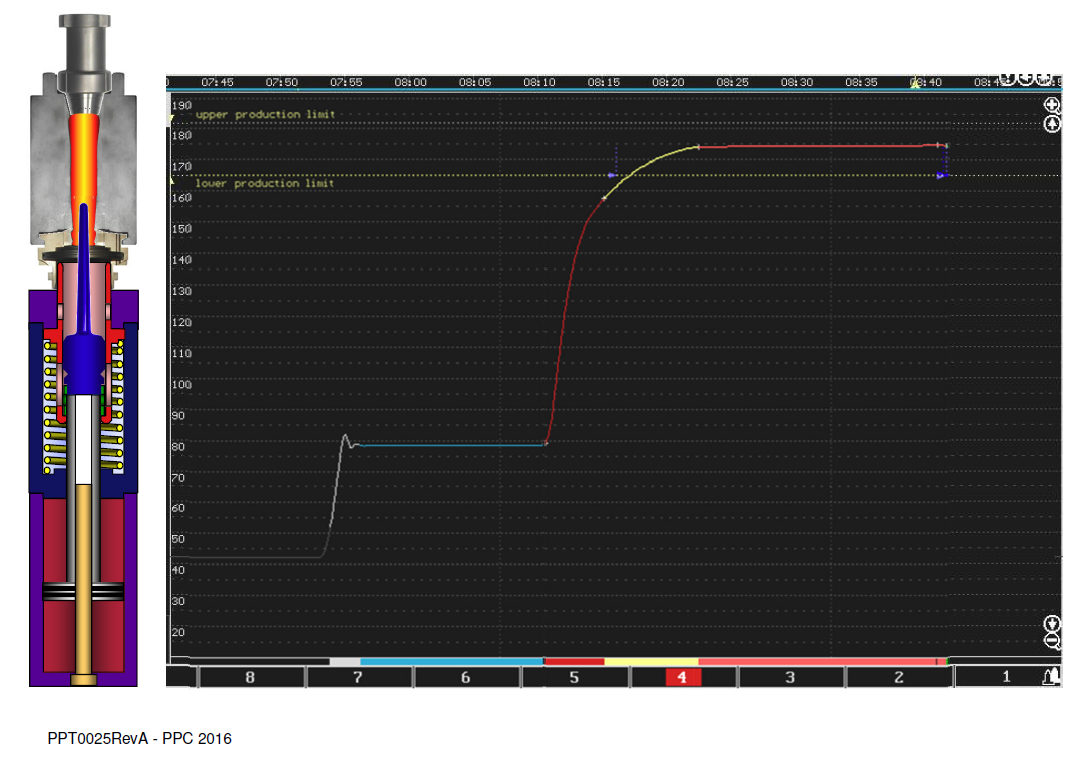Click the yellow curved section of the temperature curve
This screenshot has width=1081, height=757.
[645, 165]
